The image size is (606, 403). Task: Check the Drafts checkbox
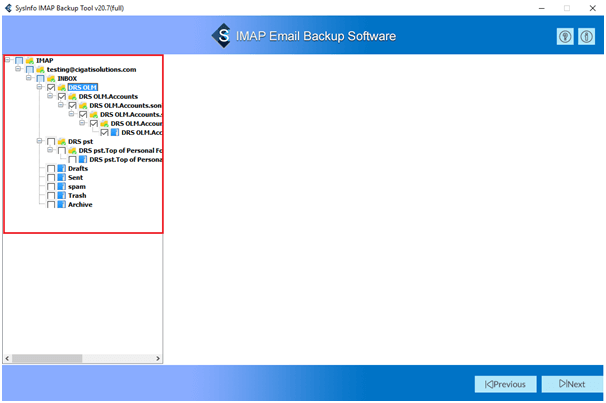pyautogui.click(x=51, y=168)
